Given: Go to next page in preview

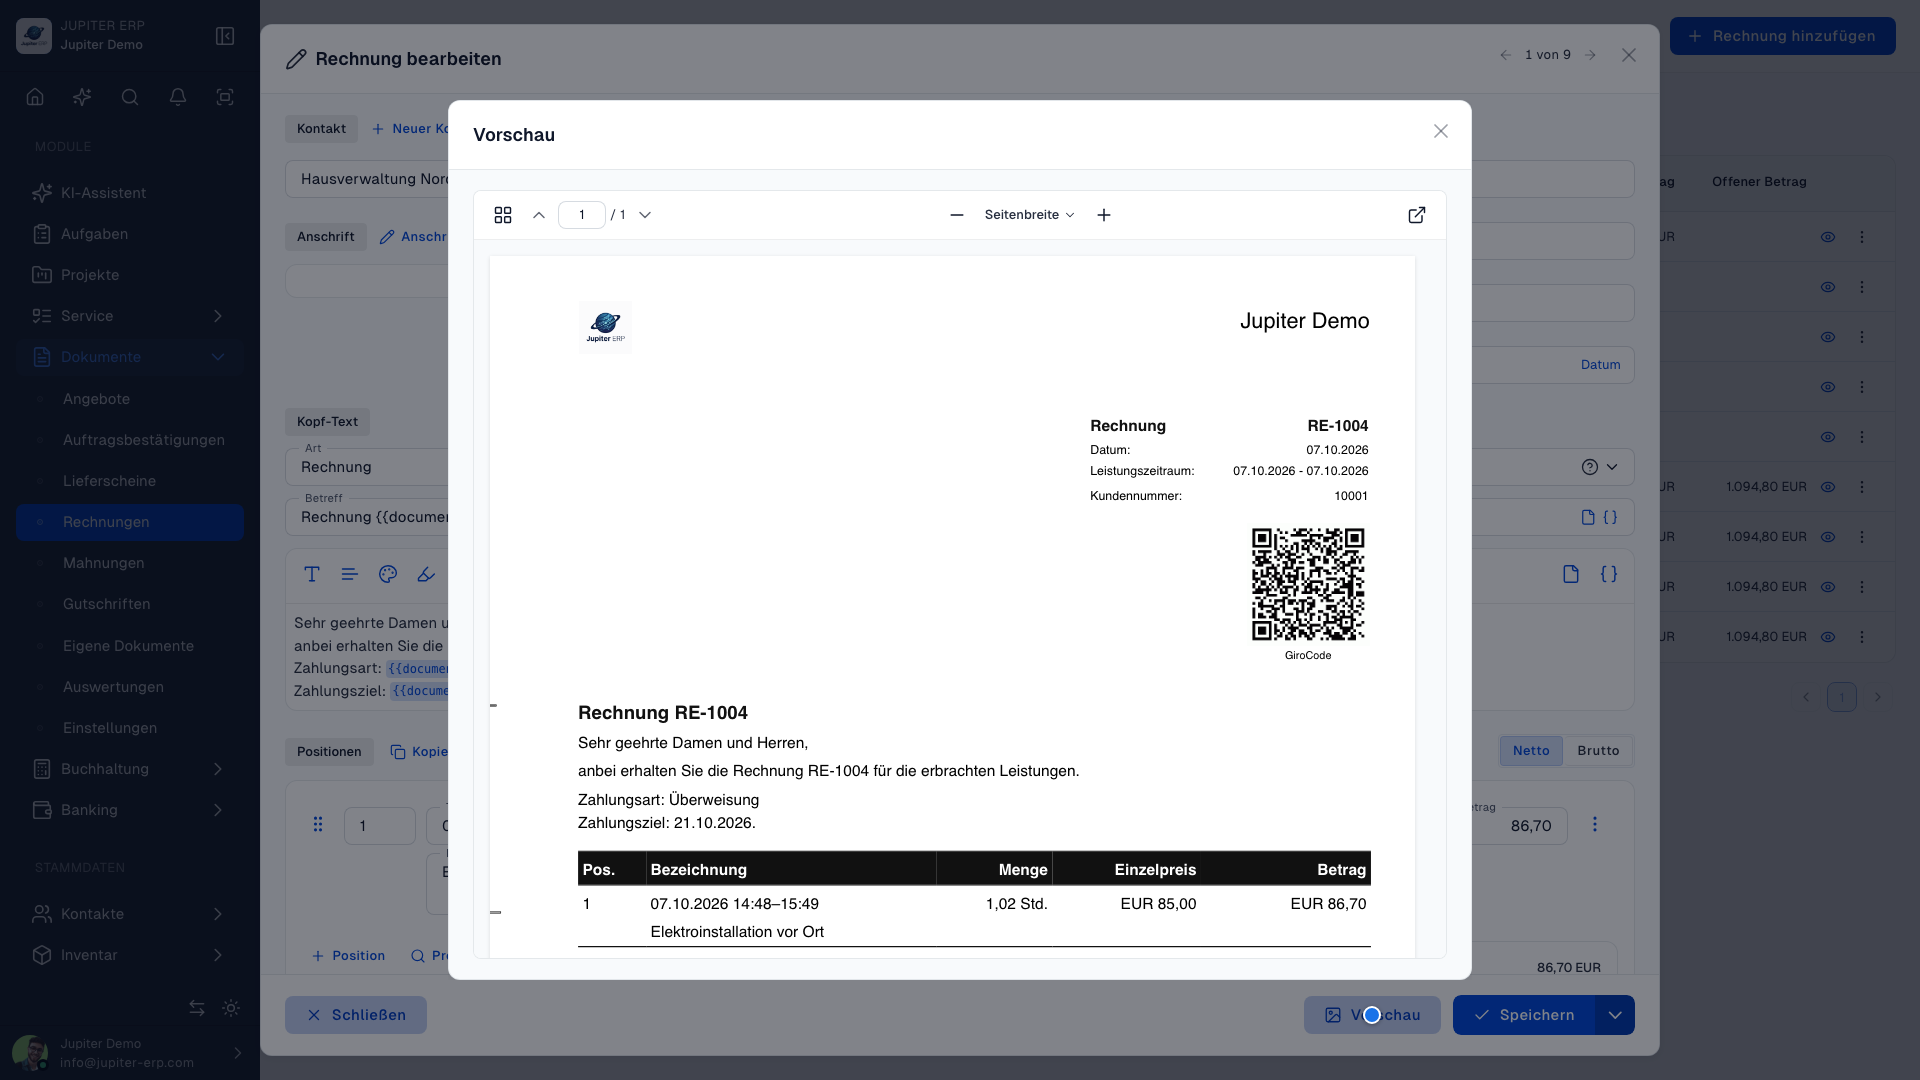Looking at the screenshot, I should pyautogui.click(x=645, y=215).
